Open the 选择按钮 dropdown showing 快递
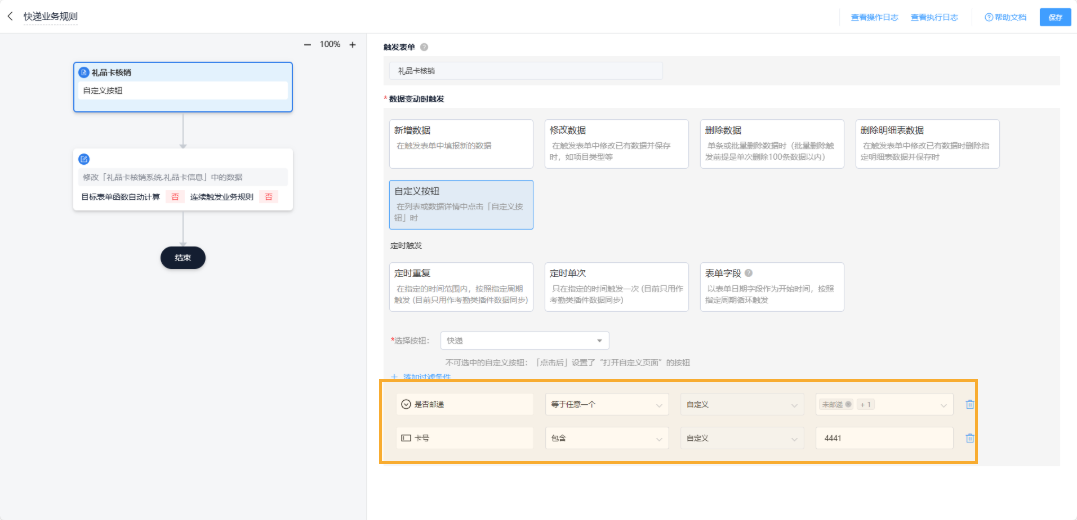The width and height of the screenshot is (1077, 520). coord(525,340)
